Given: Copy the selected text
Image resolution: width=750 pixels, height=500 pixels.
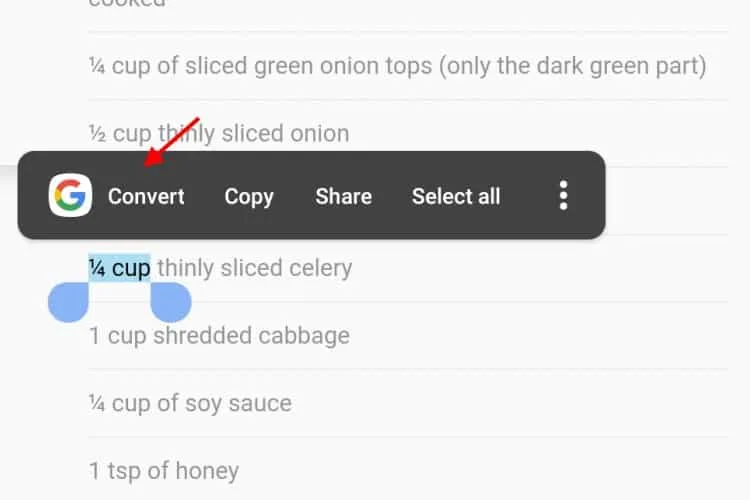Looking at the screenshot, I should point(249,196).
